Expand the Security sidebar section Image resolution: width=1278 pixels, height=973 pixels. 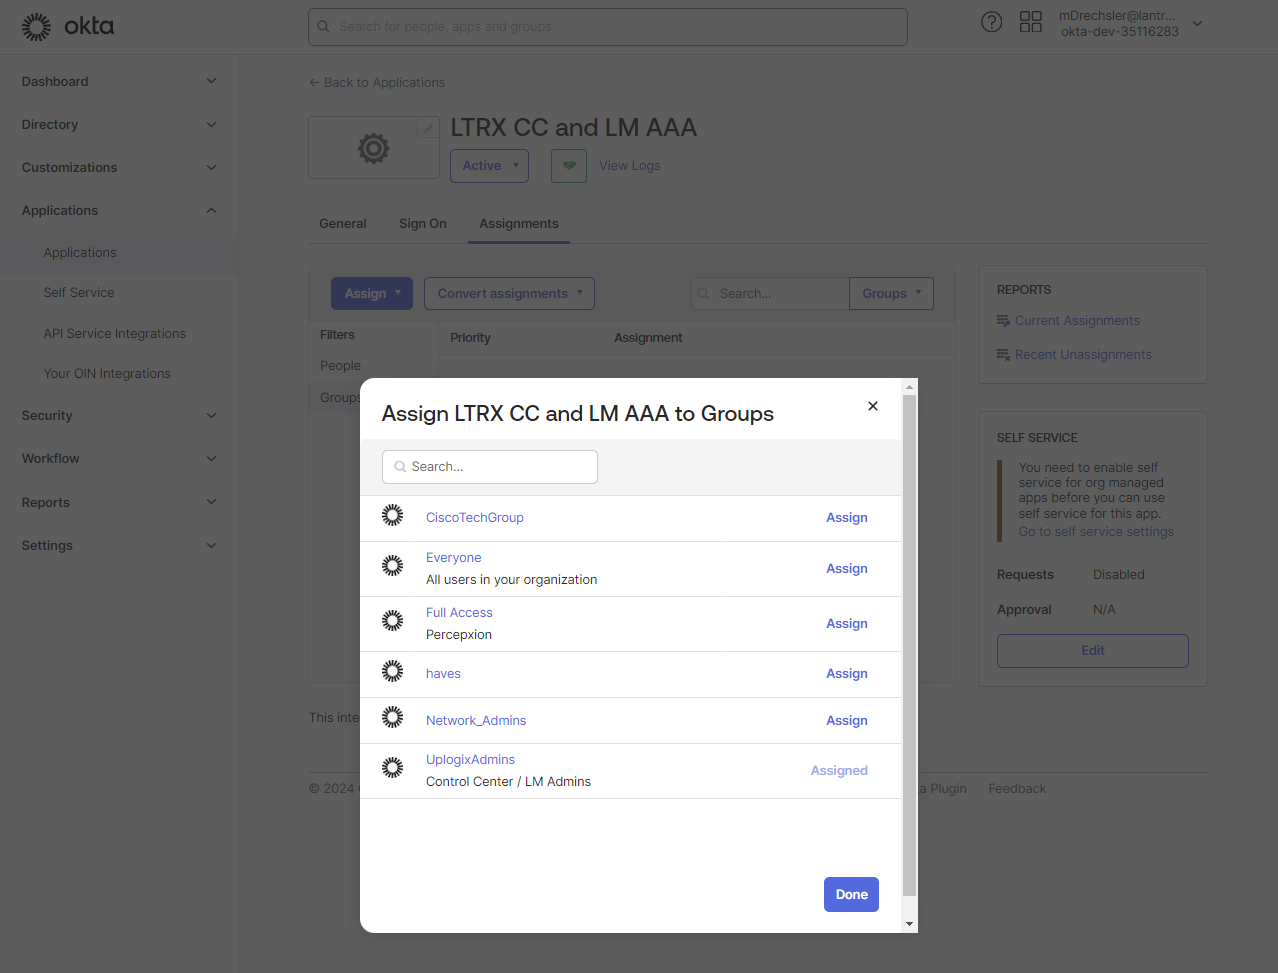pyautogui.click(x=211, y=416)
